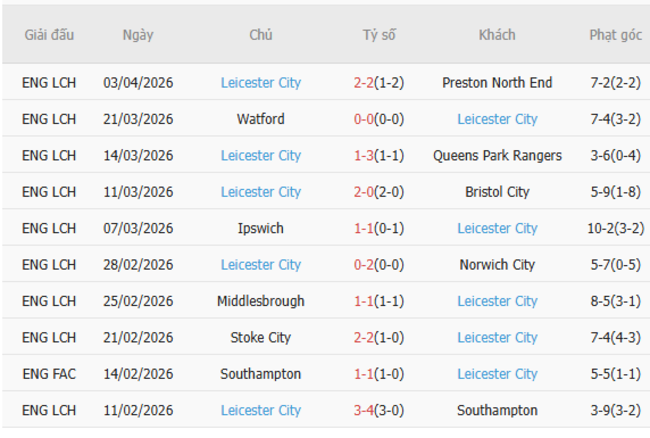
Task: Click the "Giải đấu" column header
Action: (49, 35)
